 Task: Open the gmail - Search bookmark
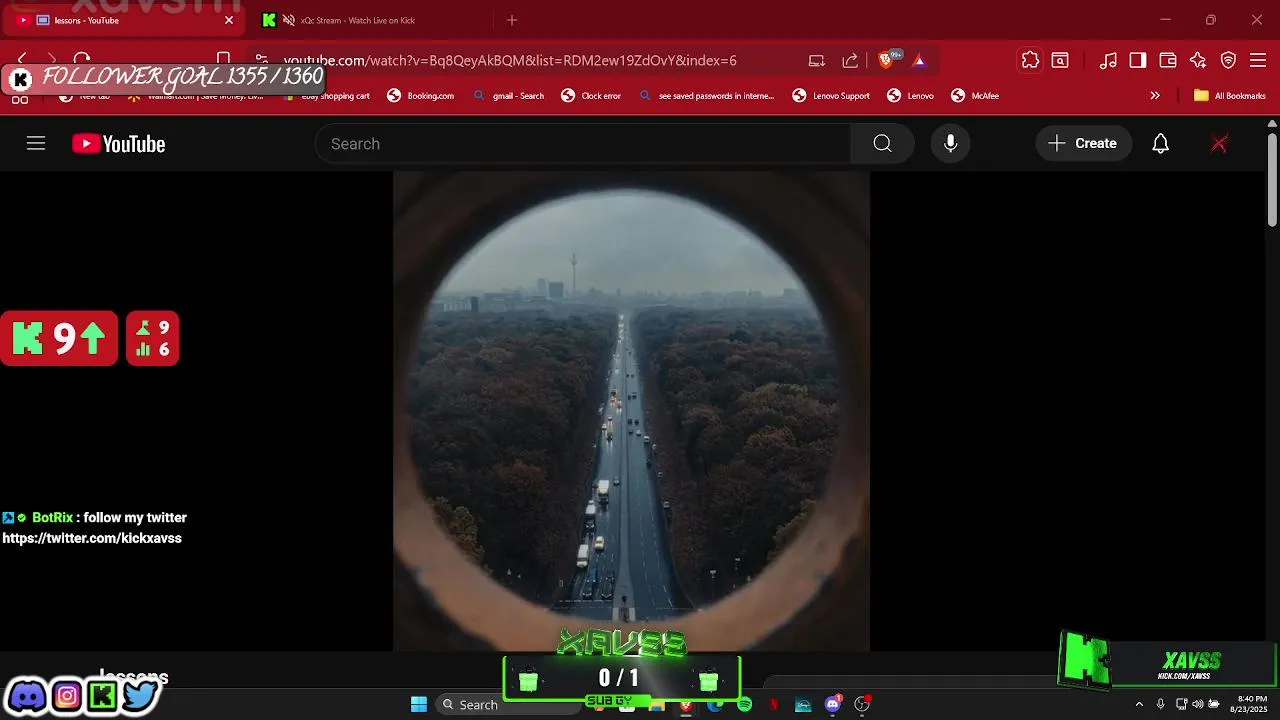[x=509, y=96]
